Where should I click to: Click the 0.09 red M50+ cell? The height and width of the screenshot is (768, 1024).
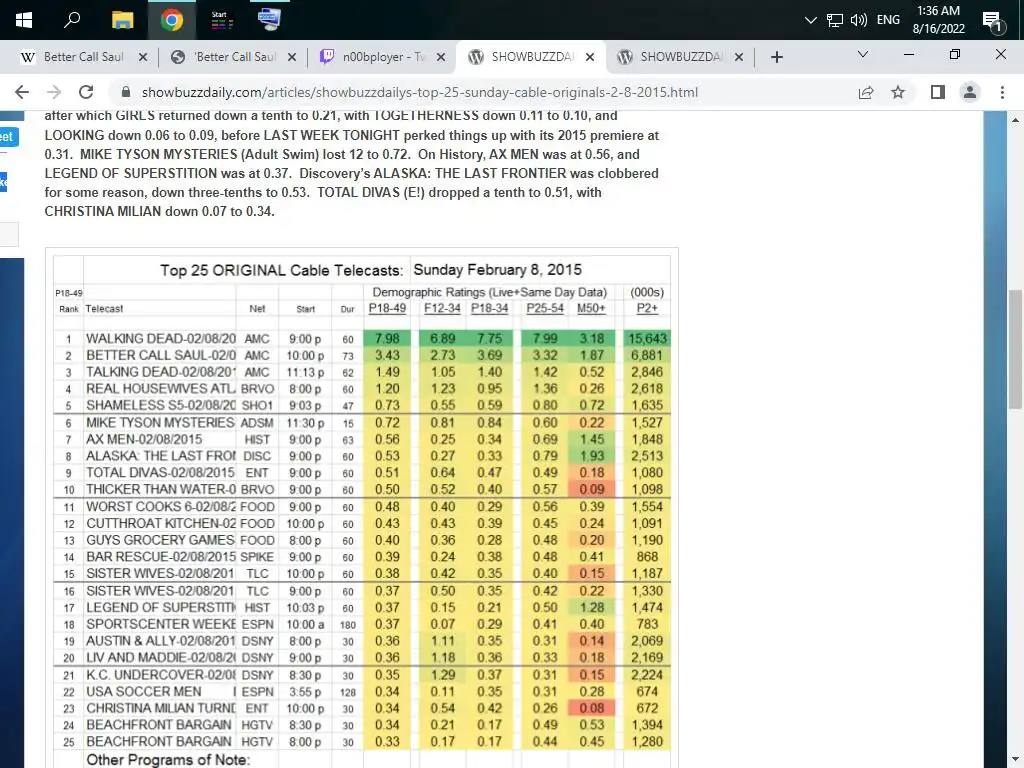592,489
